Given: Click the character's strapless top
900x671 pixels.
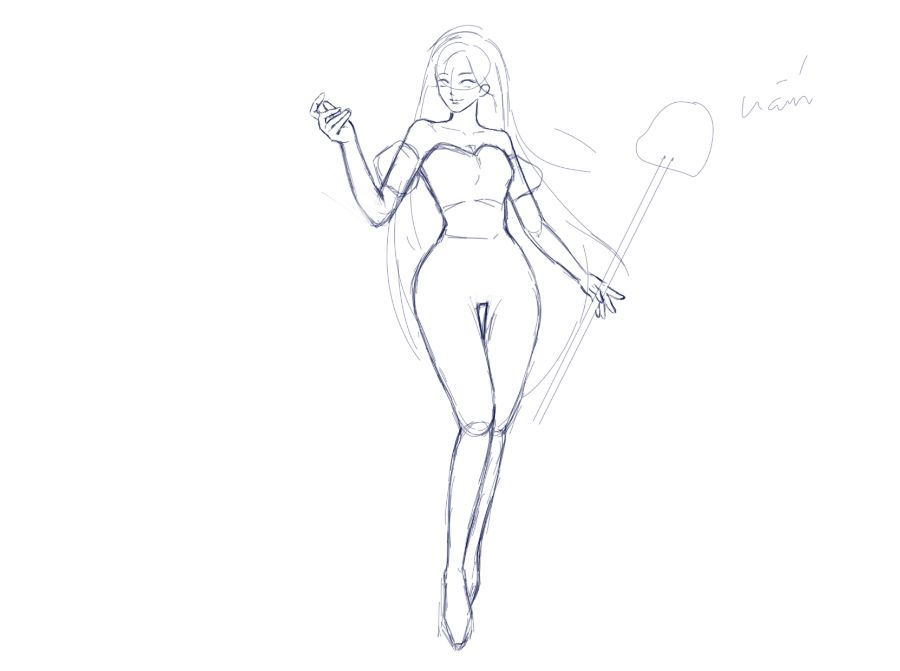Looking at the screenshot, I should (x=470, y=176).
